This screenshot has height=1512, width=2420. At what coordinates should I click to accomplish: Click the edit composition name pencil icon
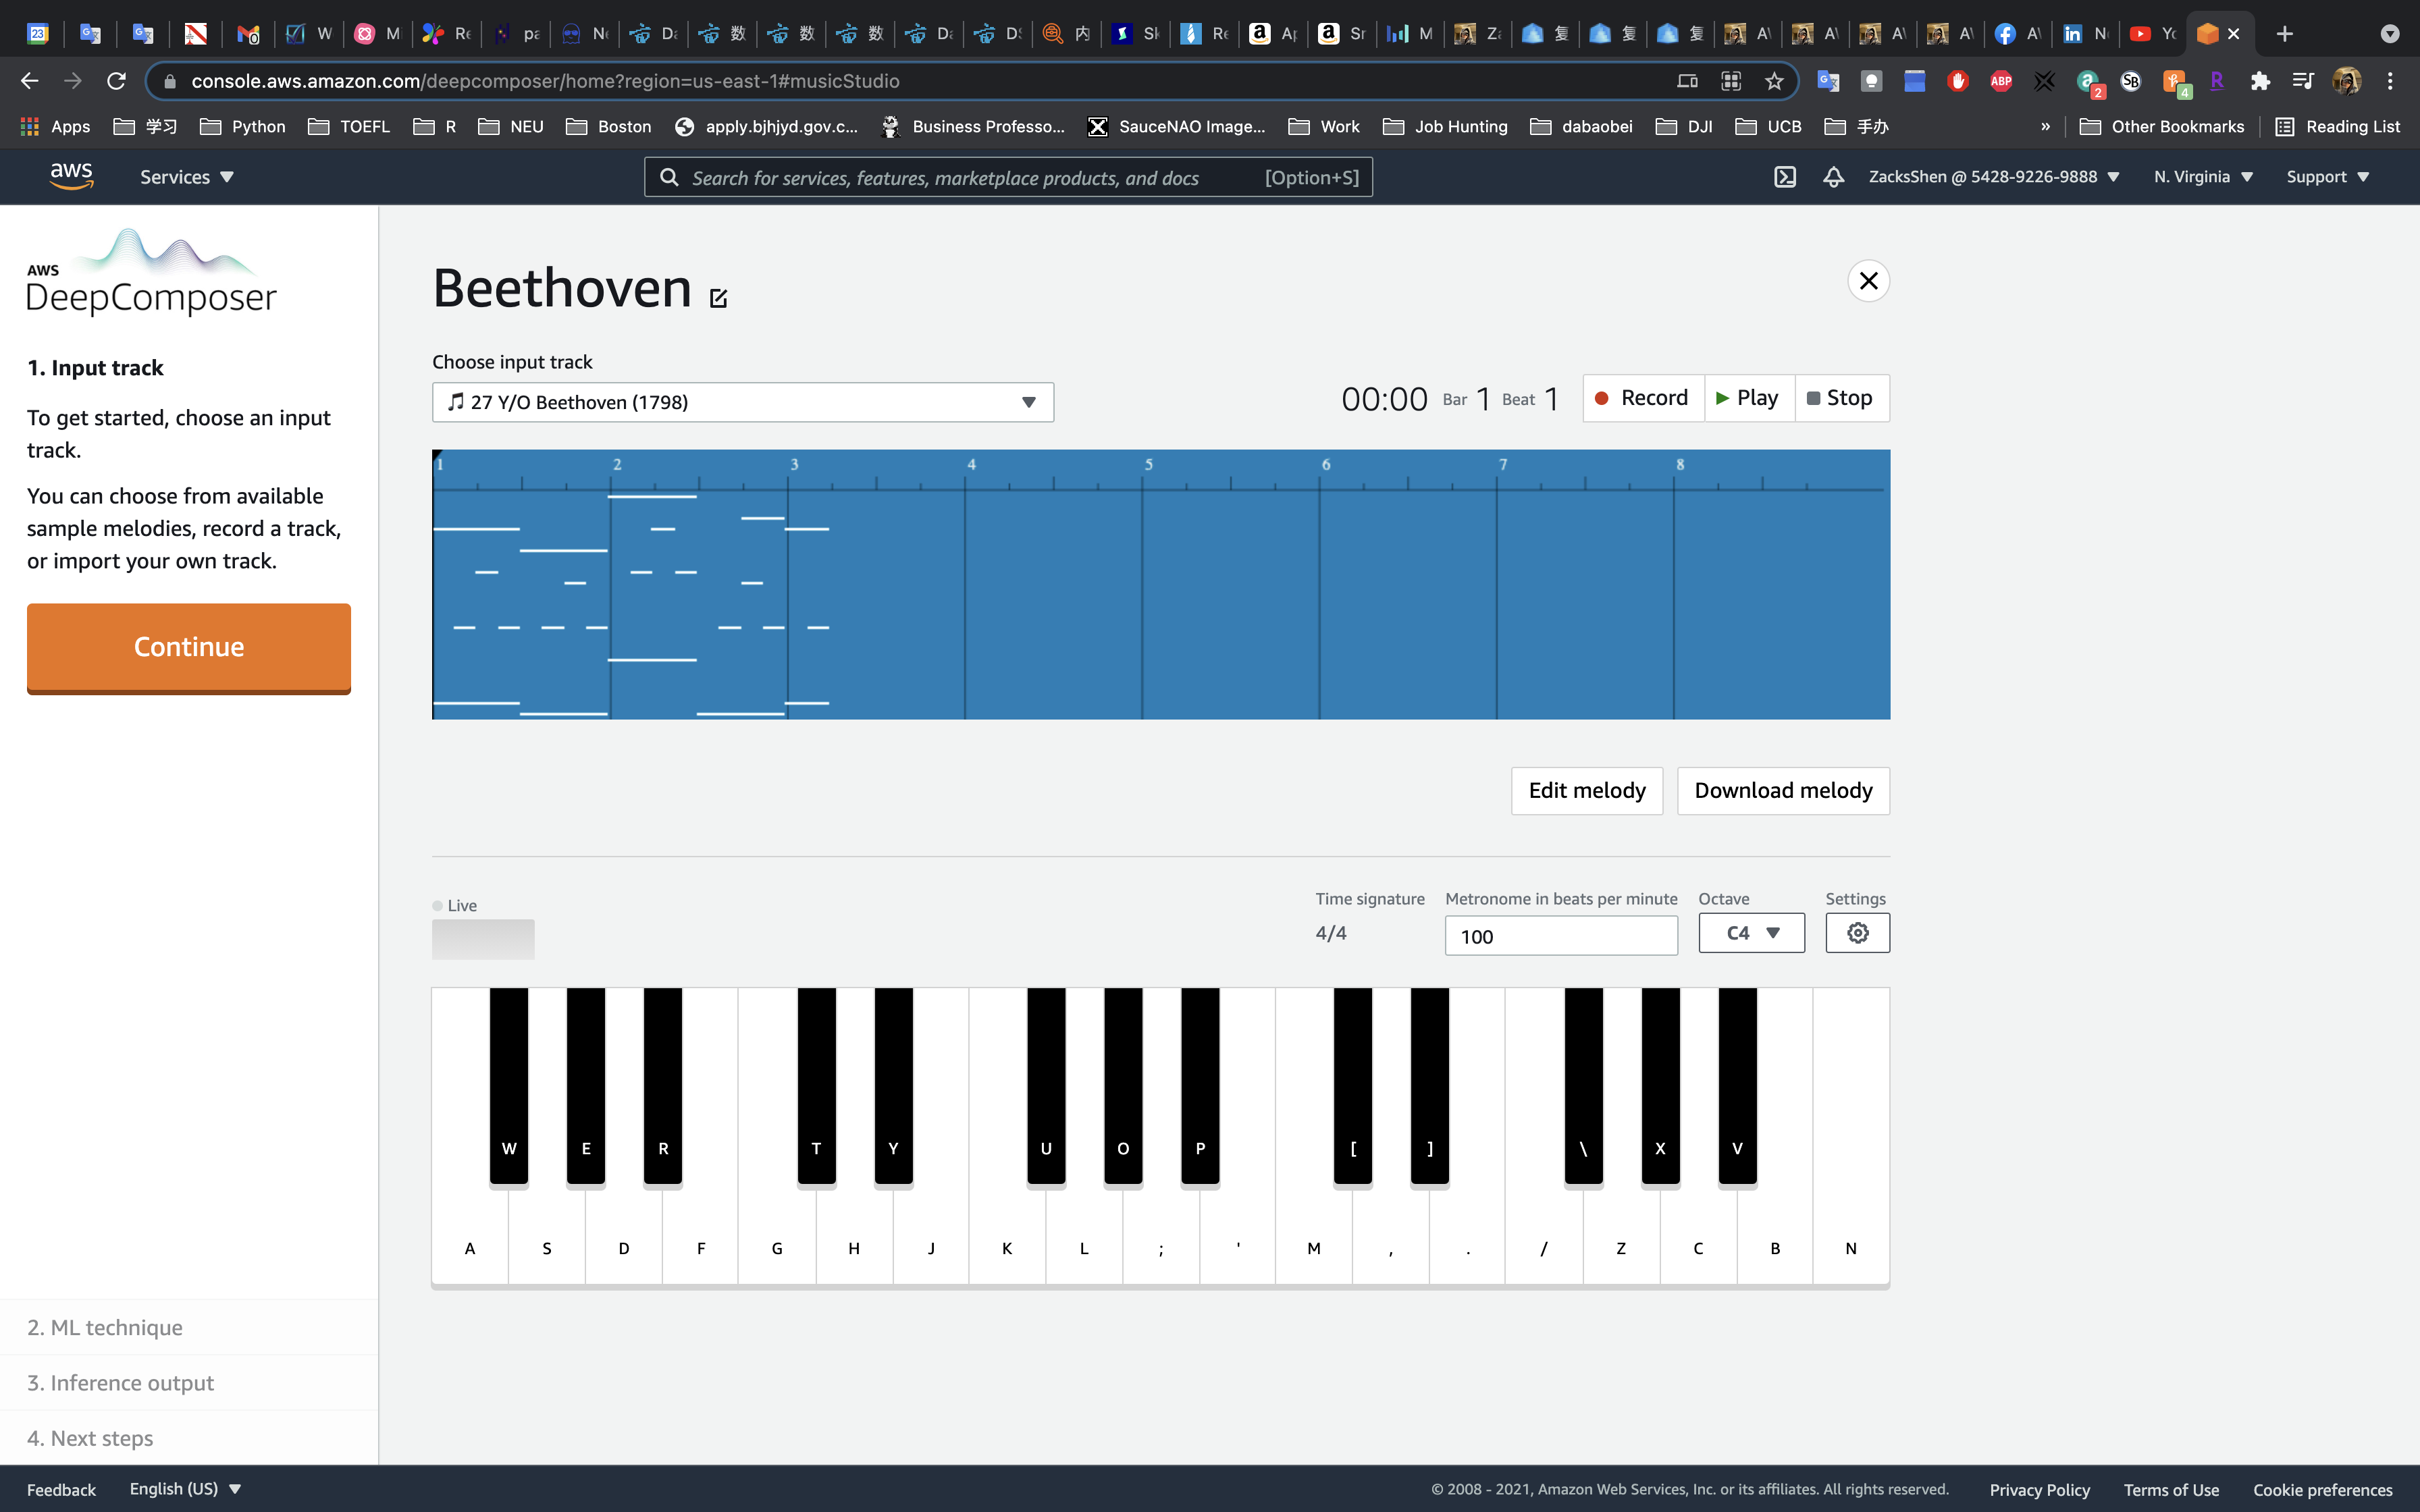718,297
